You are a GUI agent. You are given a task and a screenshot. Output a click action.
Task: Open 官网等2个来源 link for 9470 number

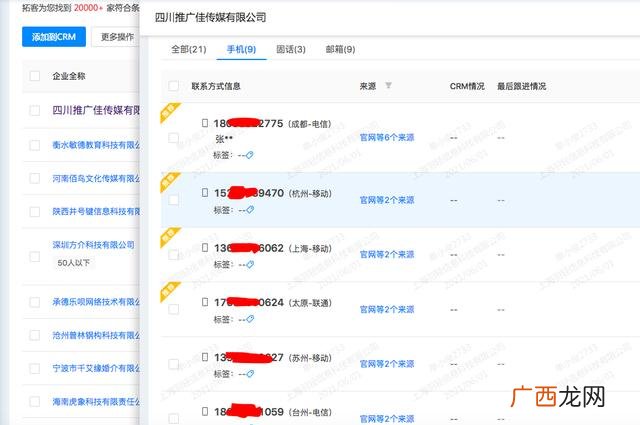387,200
